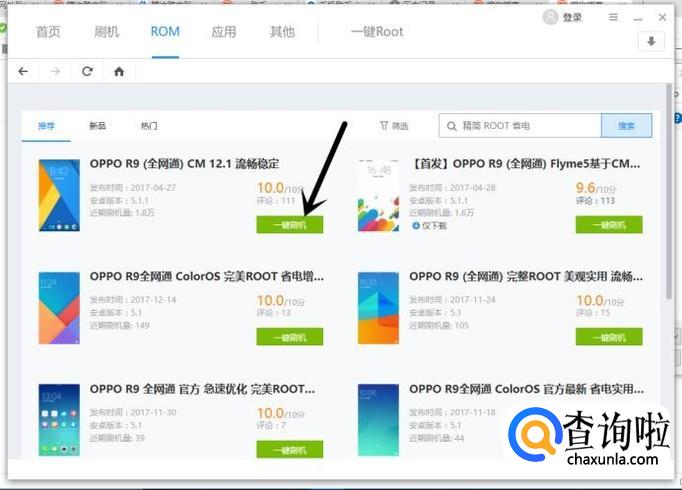682x490 pixels.
Task: Click 一键刷机 for OPPO R9 Flyme5 ROM
Action: 609,225
